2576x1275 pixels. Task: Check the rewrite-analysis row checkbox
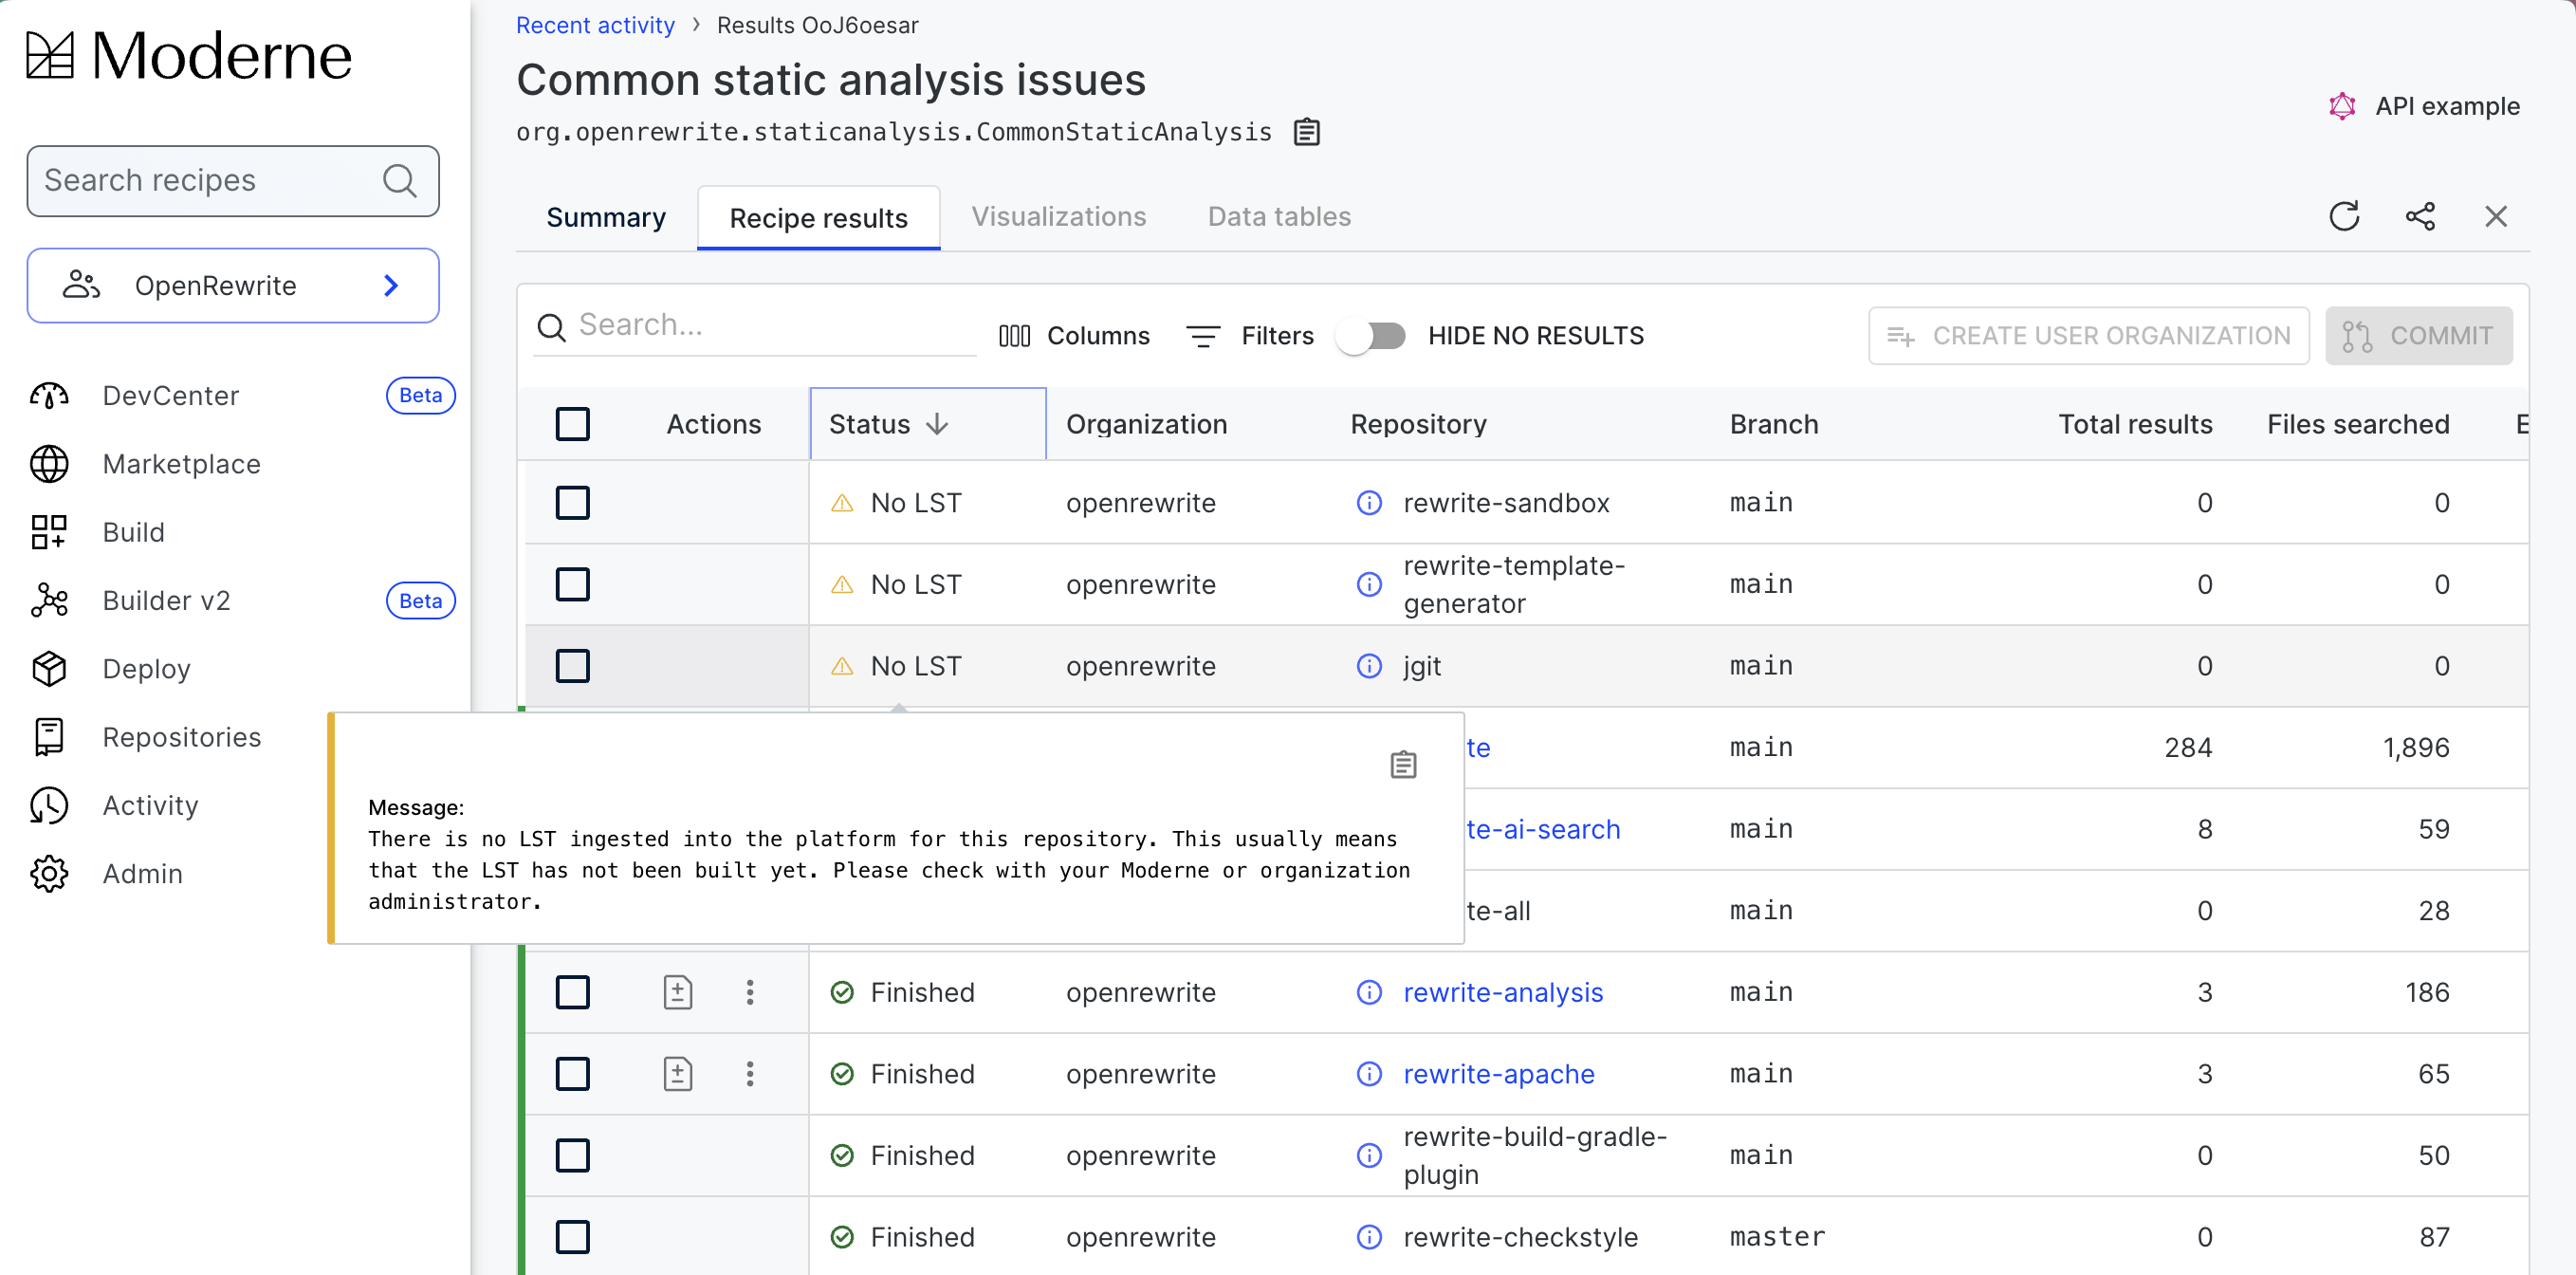(x=573, y=993)
